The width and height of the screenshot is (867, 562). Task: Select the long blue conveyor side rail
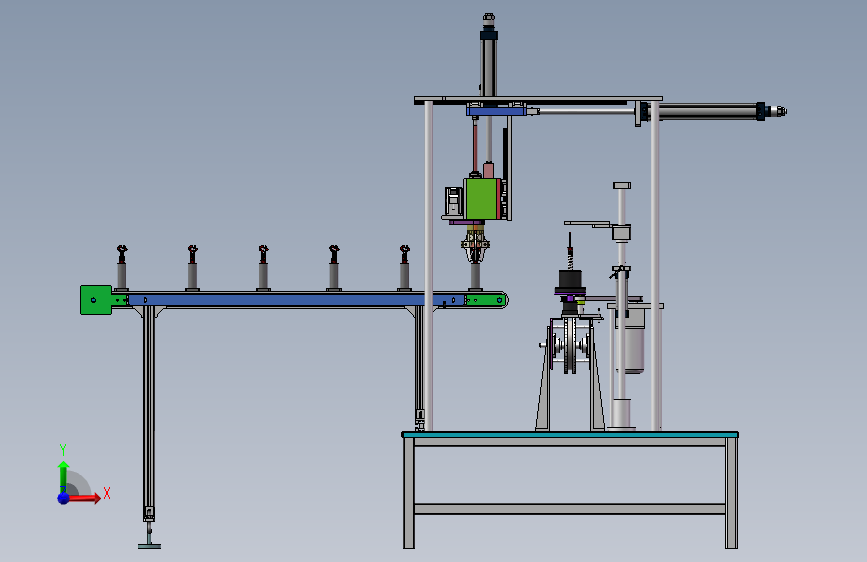pos(296,300)
